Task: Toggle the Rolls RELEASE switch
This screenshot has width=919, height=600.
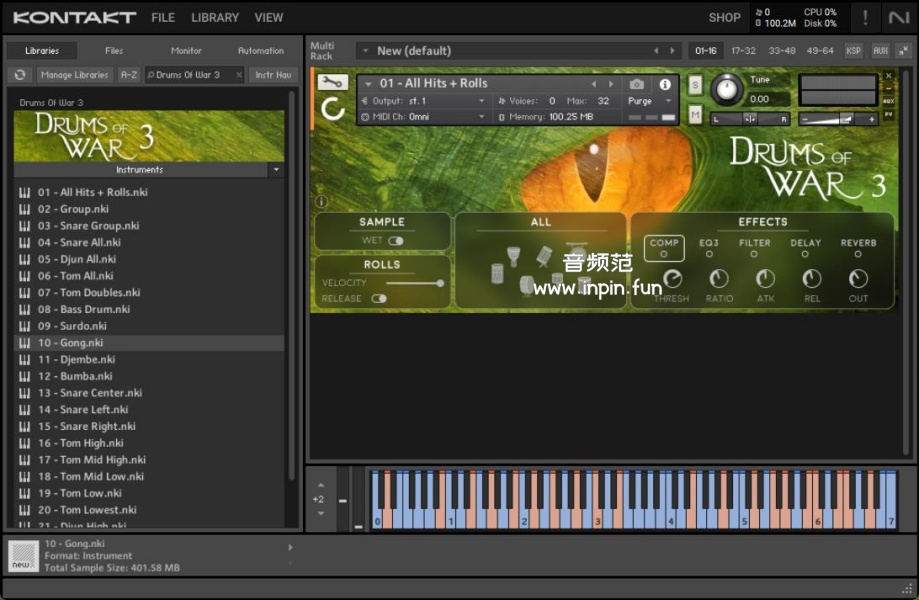Action: pos(379,298)
